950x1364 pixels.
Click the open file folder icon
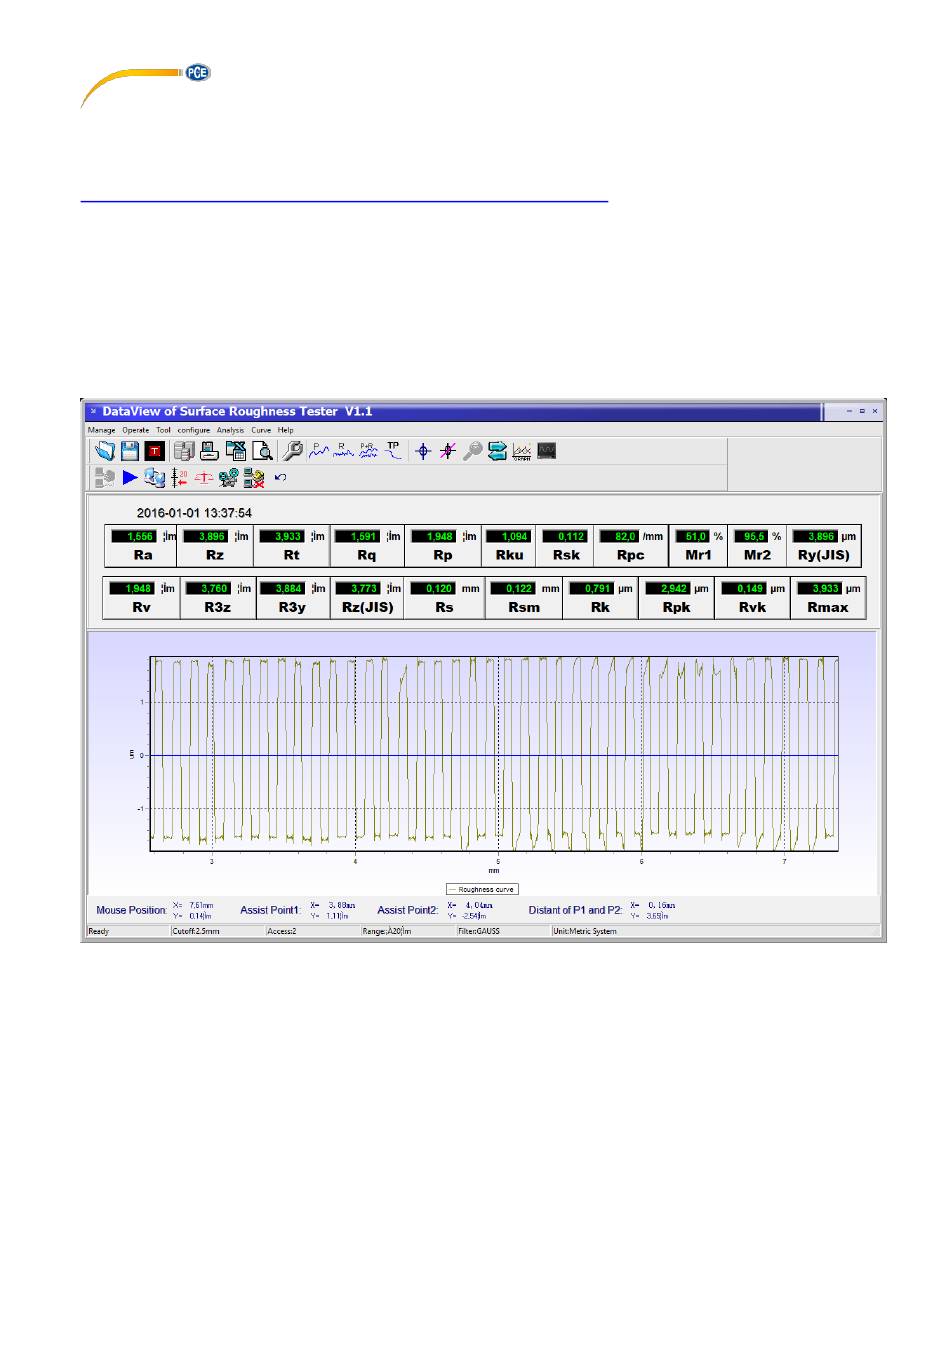105,451
